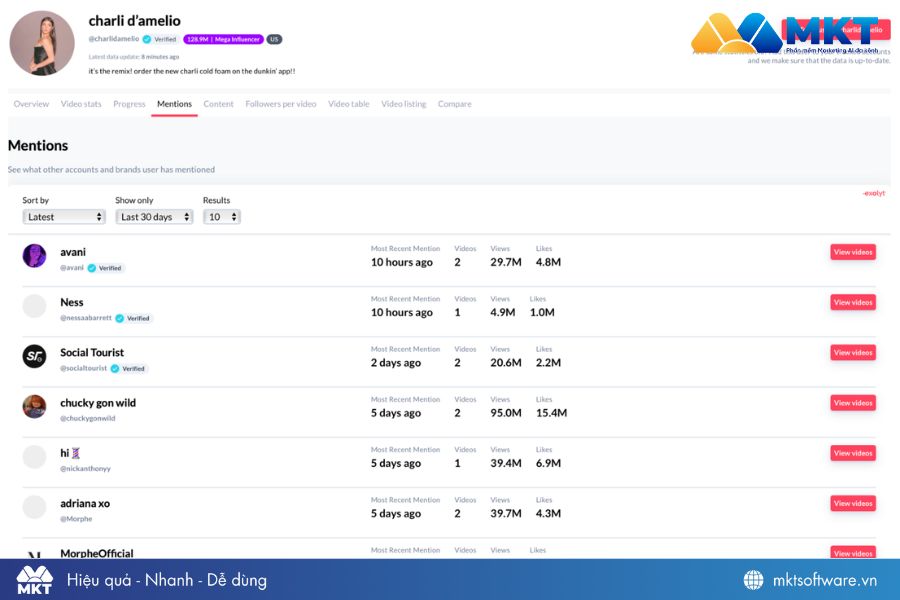Click the US country badge

pyautogui.click(x=274, y=39)
